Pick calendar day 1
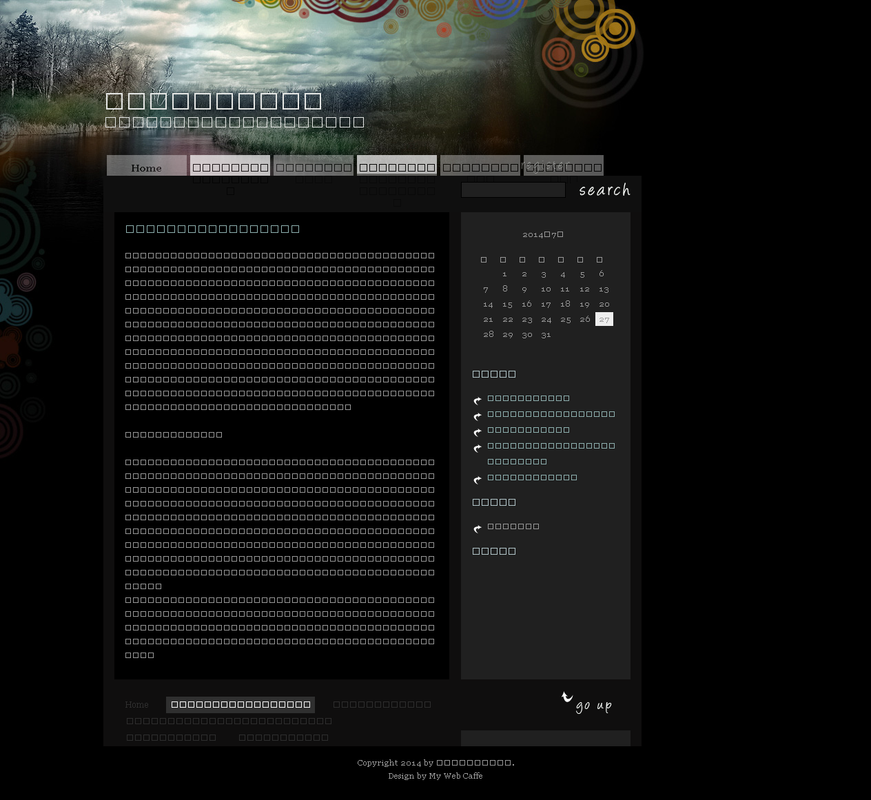Viewport: 871px width, 800px height. (x=504, y=274)
